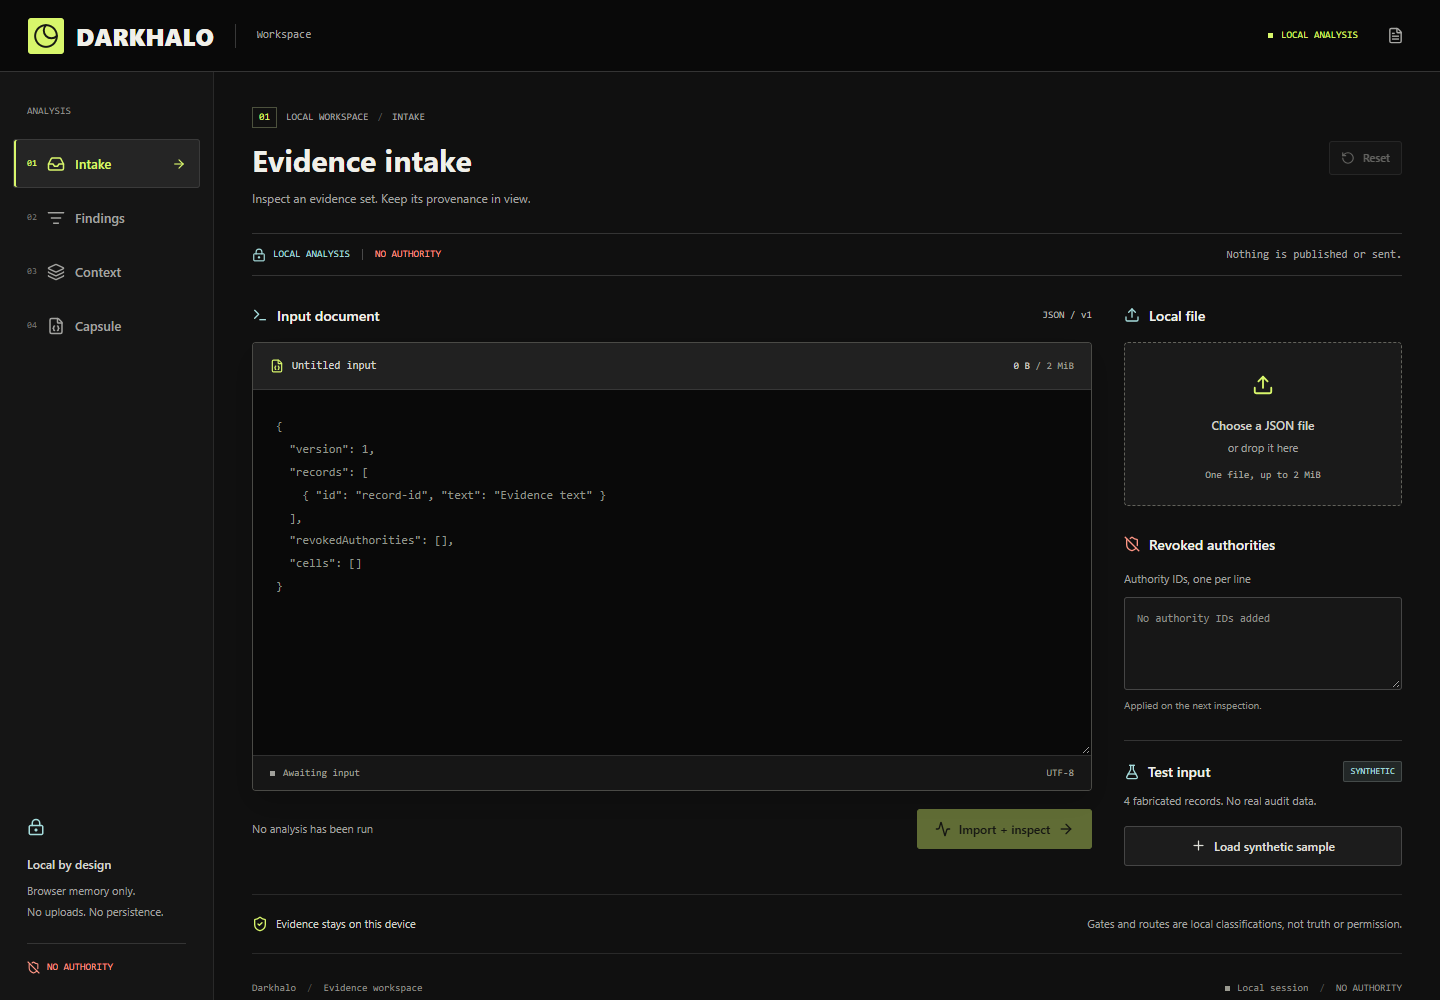The image size is (1440, 1000).
Task: Click the Untitled input file name
Action: point(334,366)
